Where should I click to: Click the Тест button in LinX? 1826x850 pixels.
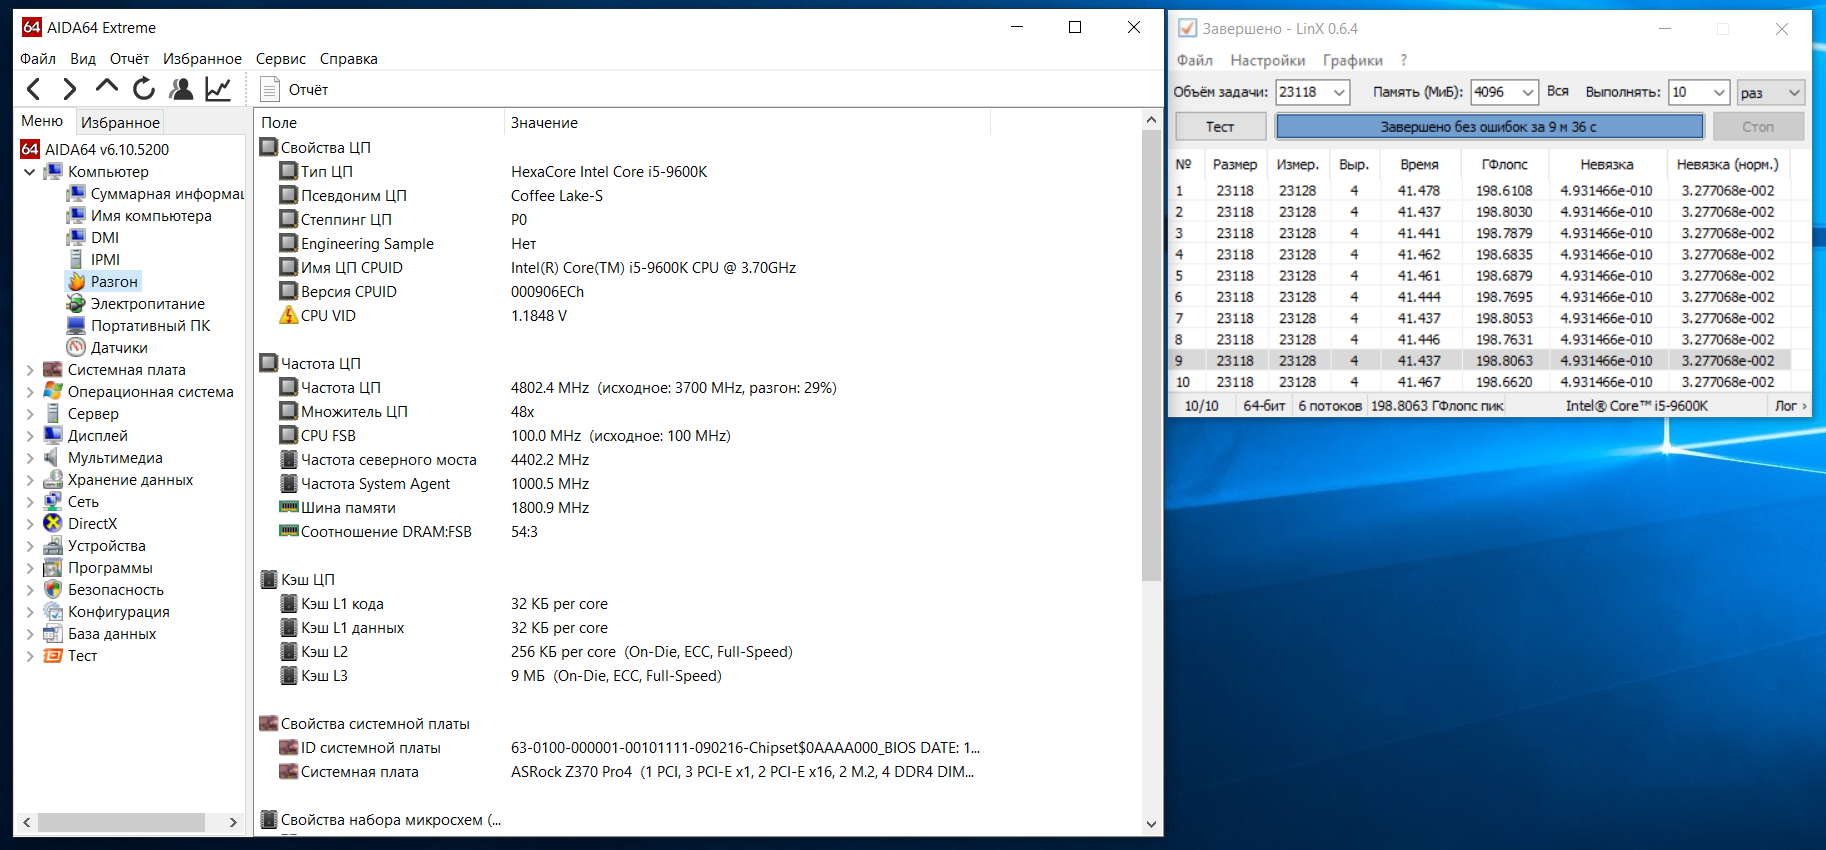tap(1220, 127)
